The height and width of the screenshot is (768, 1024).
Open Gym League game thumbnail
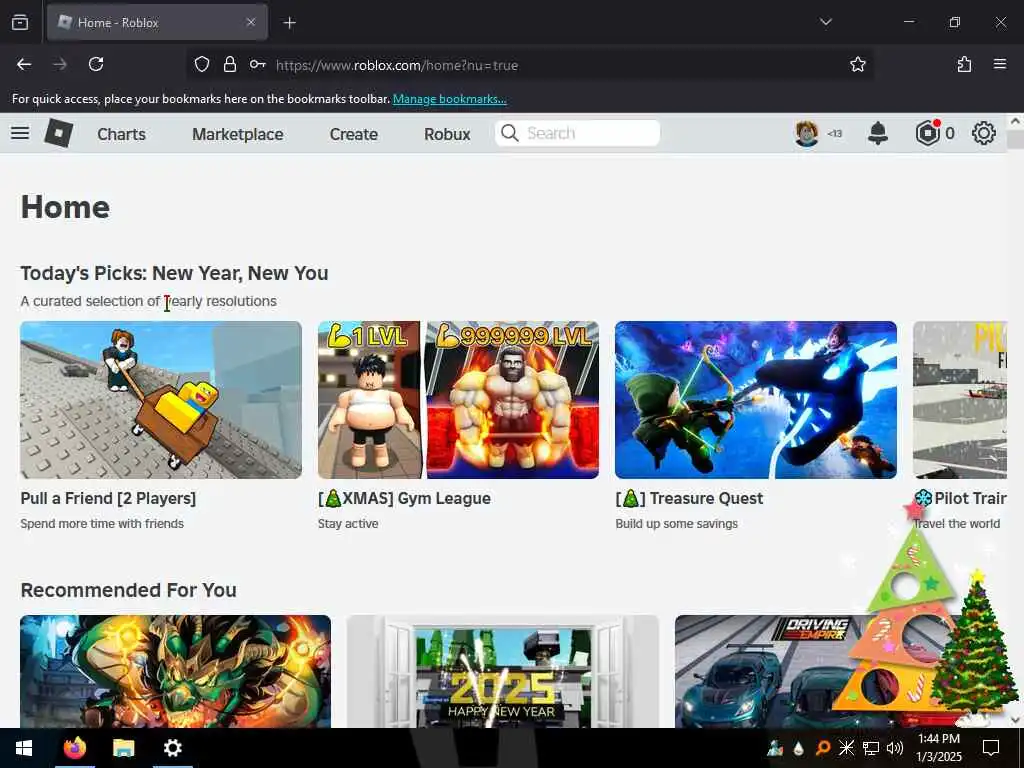(458, 400)
